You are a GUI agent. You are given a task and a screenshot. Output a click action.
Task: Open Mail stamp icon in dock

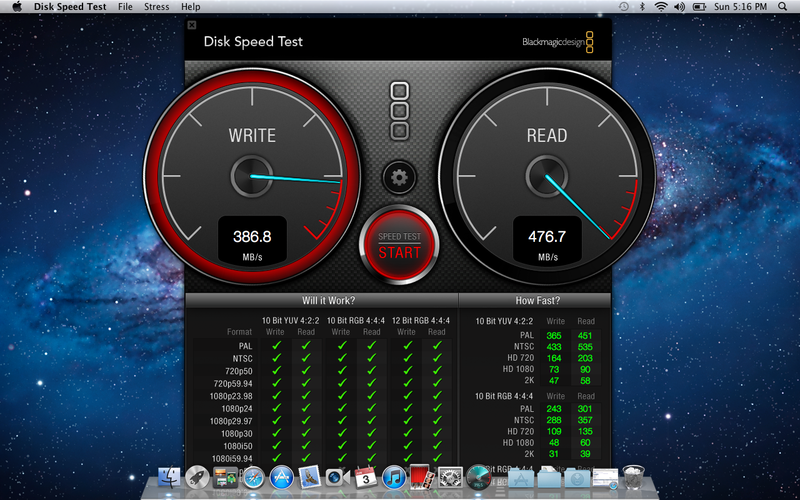pos(310,478)
